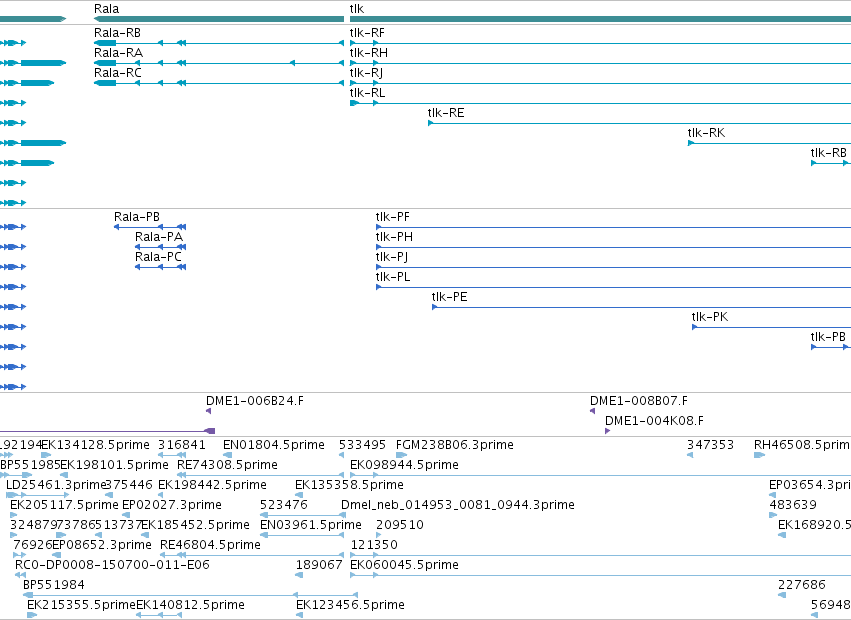This screenshot has height=620, width=851.
Task: Pick the tlk-PJ protein feature
Action: point(392,257)
